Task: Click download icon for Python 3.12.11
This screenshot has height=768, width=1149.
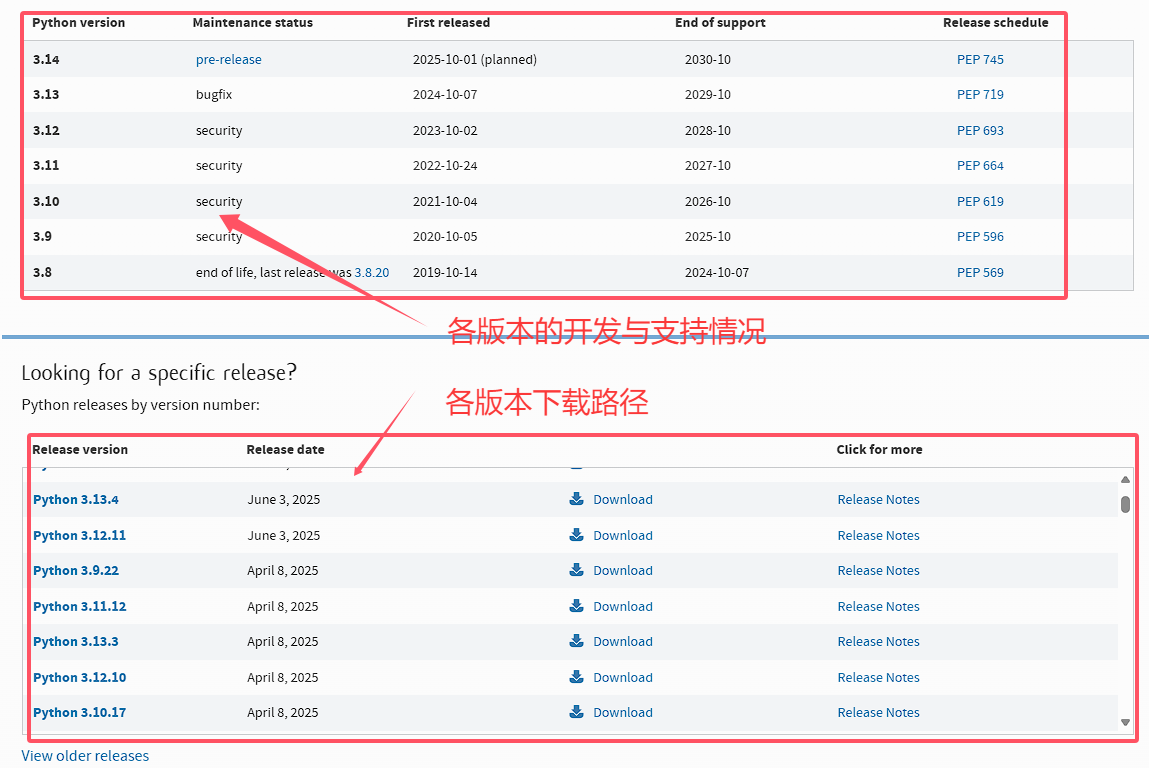Action: pos(577,535)
